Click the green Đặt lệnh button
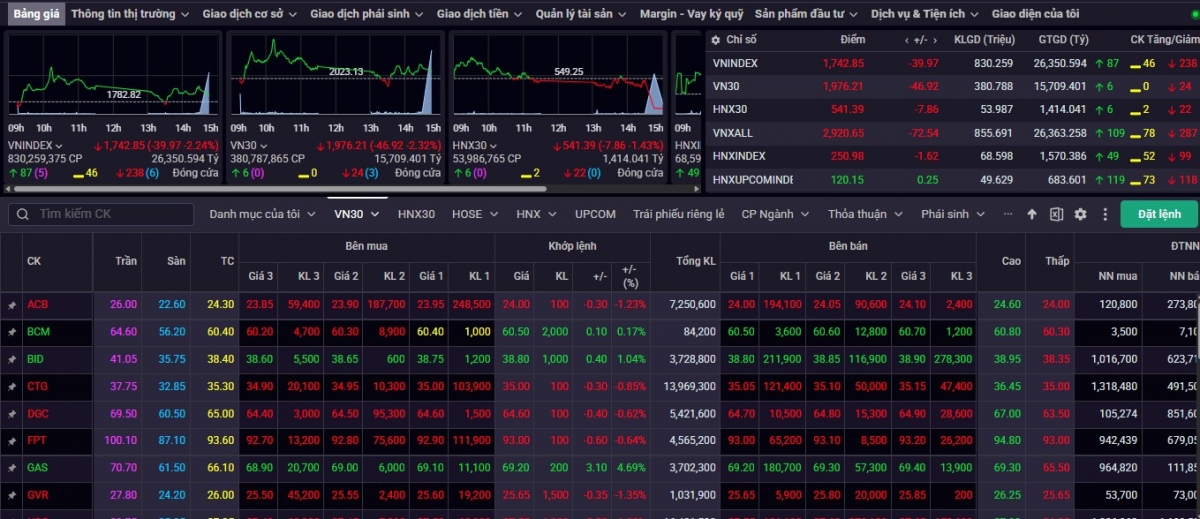 click(1158, 214)
